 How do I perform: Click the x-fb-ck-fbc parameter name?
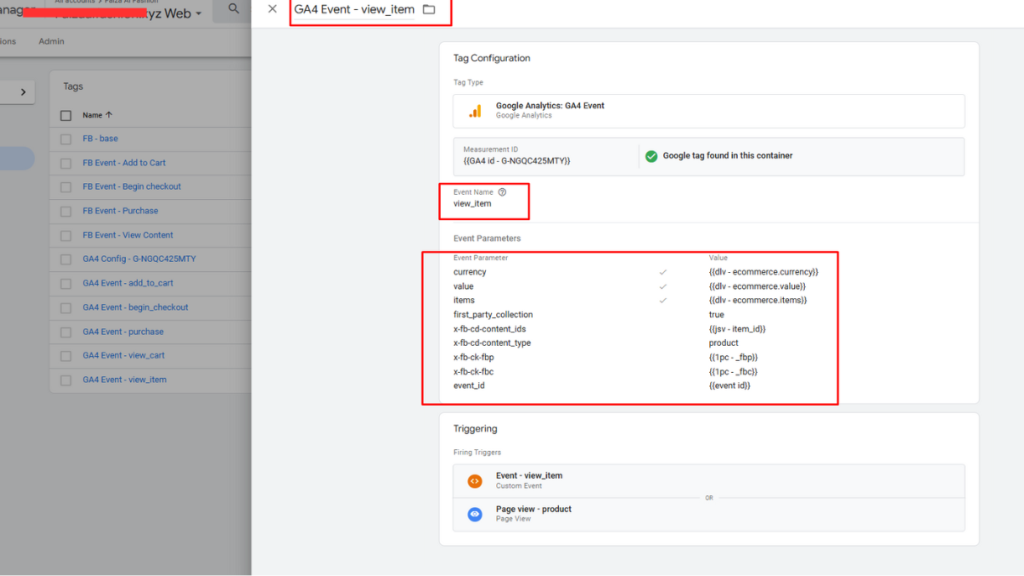click(473, 372)
